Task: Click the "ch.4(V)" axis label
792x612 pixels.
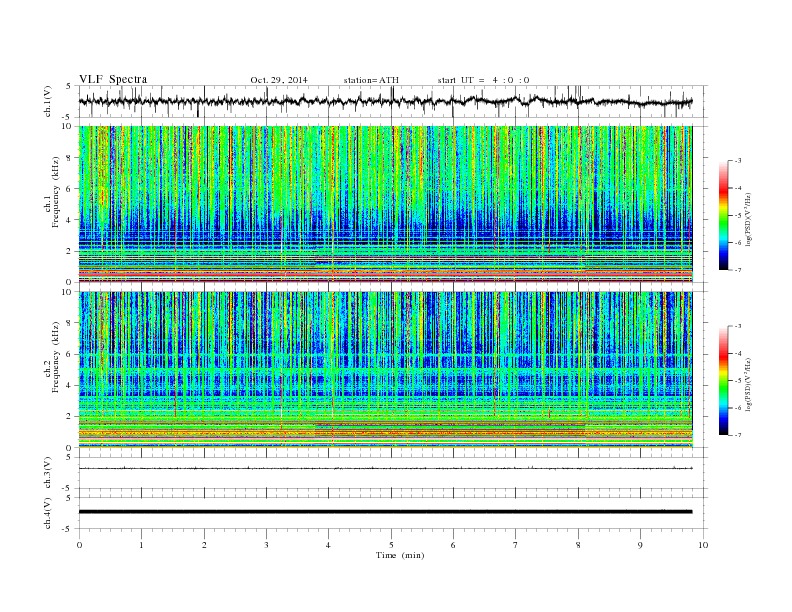Action: pos(48,513)
